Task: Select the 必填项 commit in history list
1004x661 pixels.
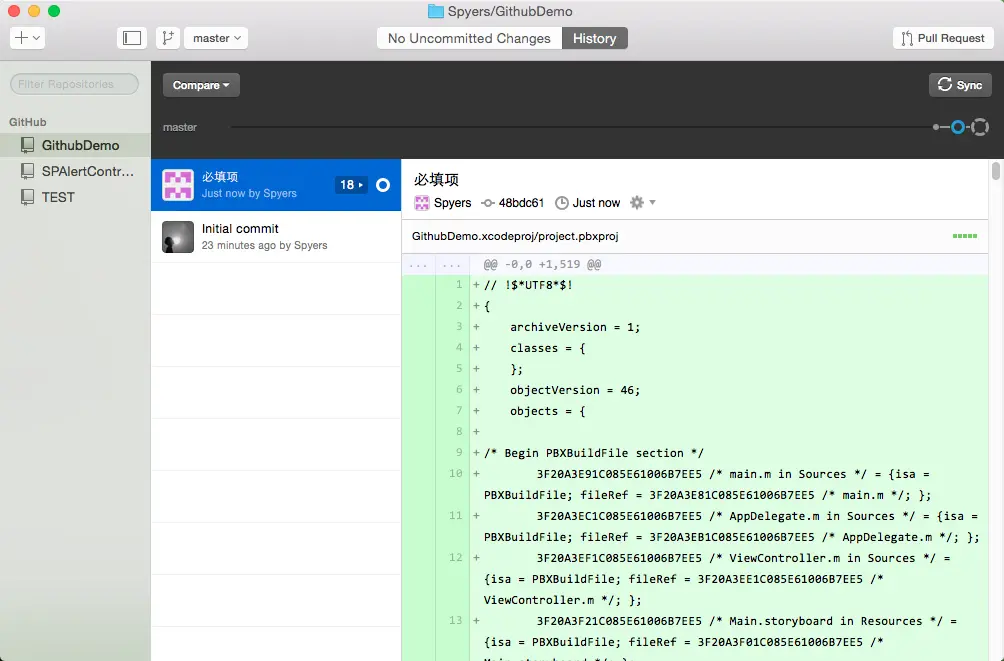Action: 276,184
